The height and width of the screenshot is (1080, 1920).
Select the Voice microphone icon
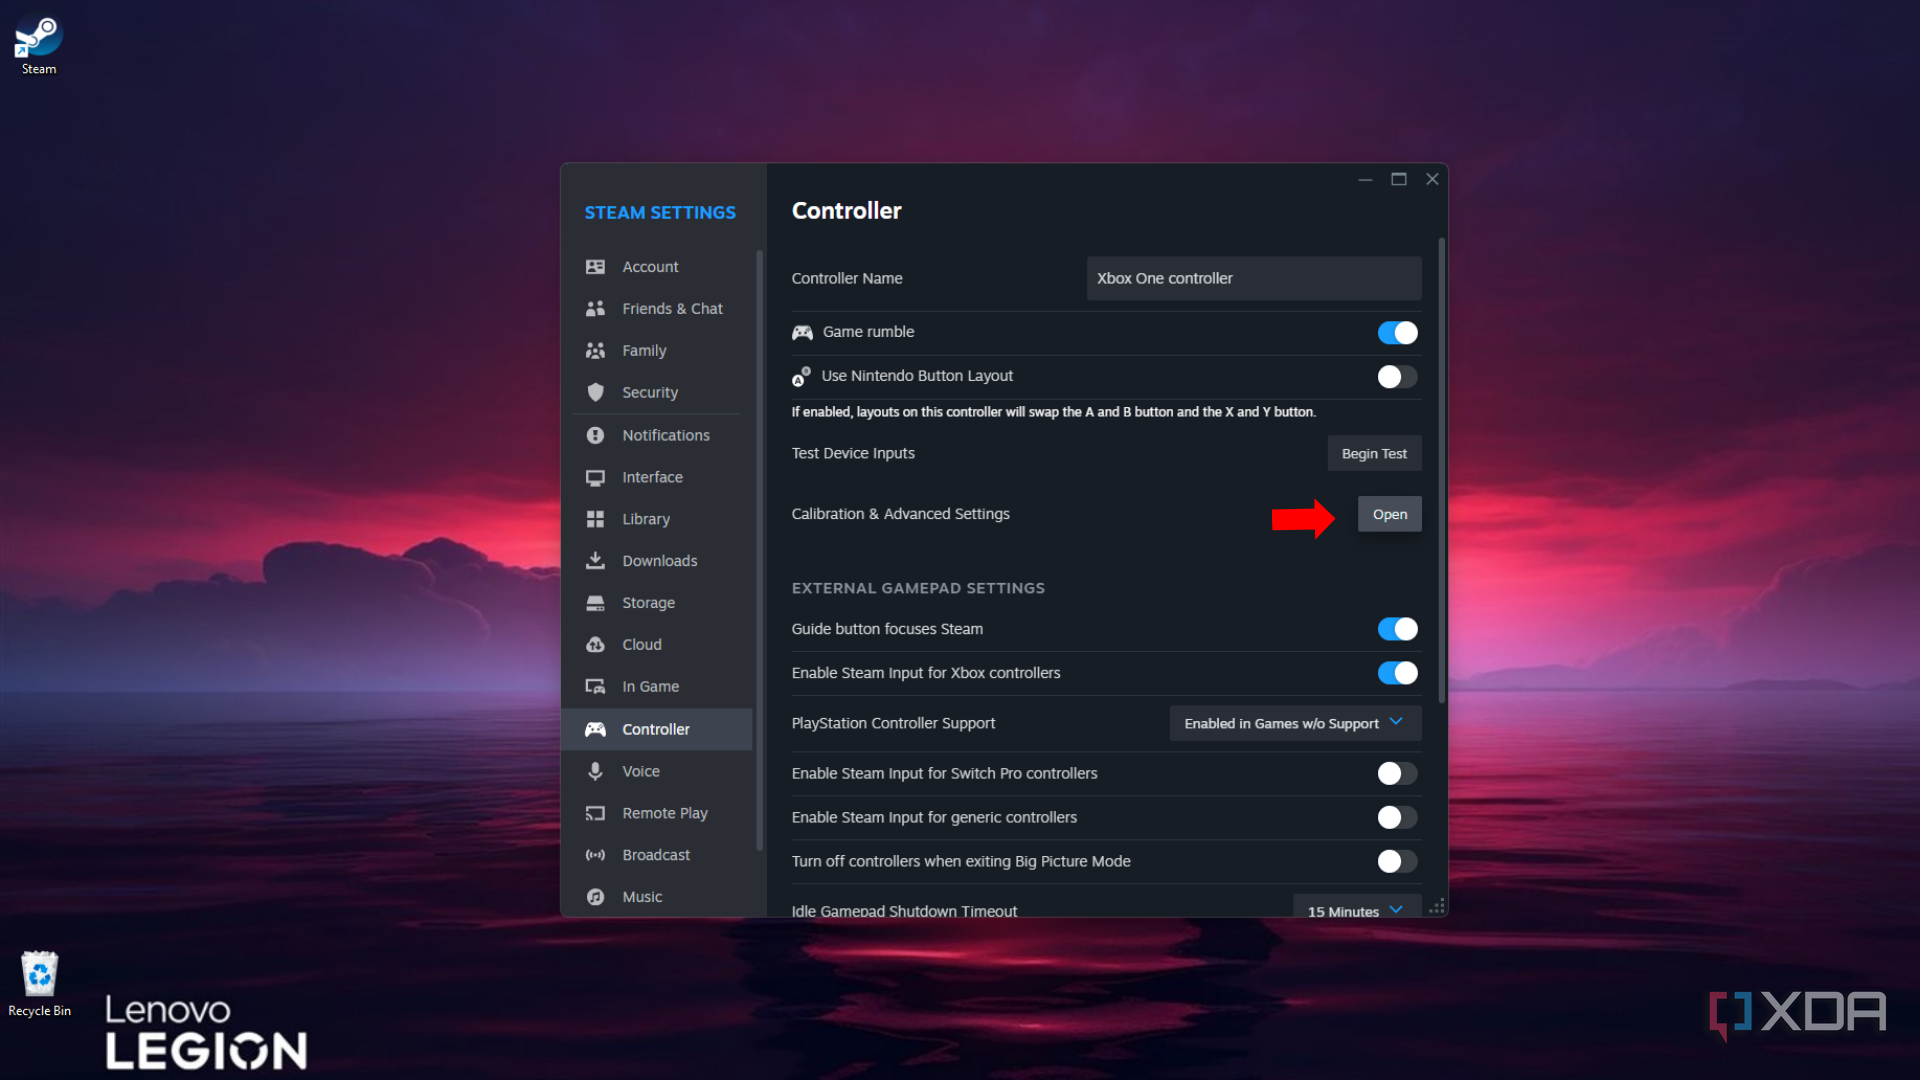pyautogui.click(x=595, y=771)
